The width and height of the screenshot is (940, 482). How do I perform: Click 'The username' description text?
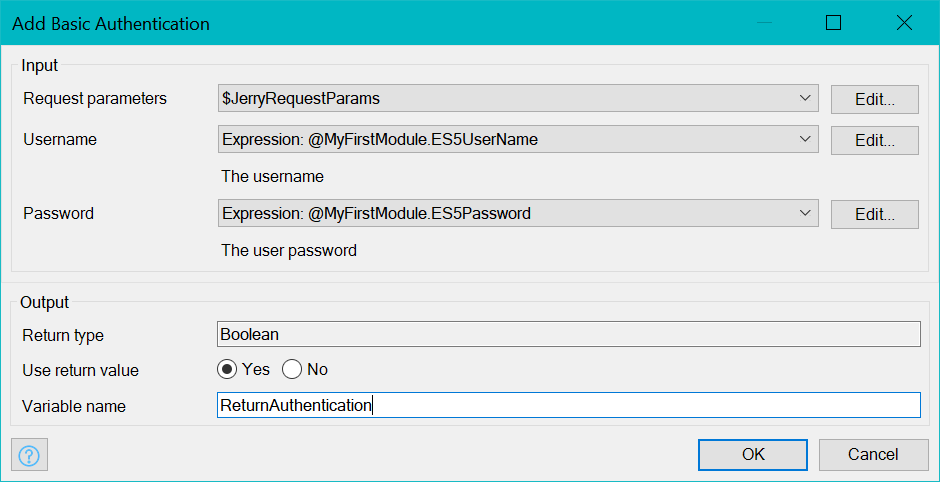point(272,176)
